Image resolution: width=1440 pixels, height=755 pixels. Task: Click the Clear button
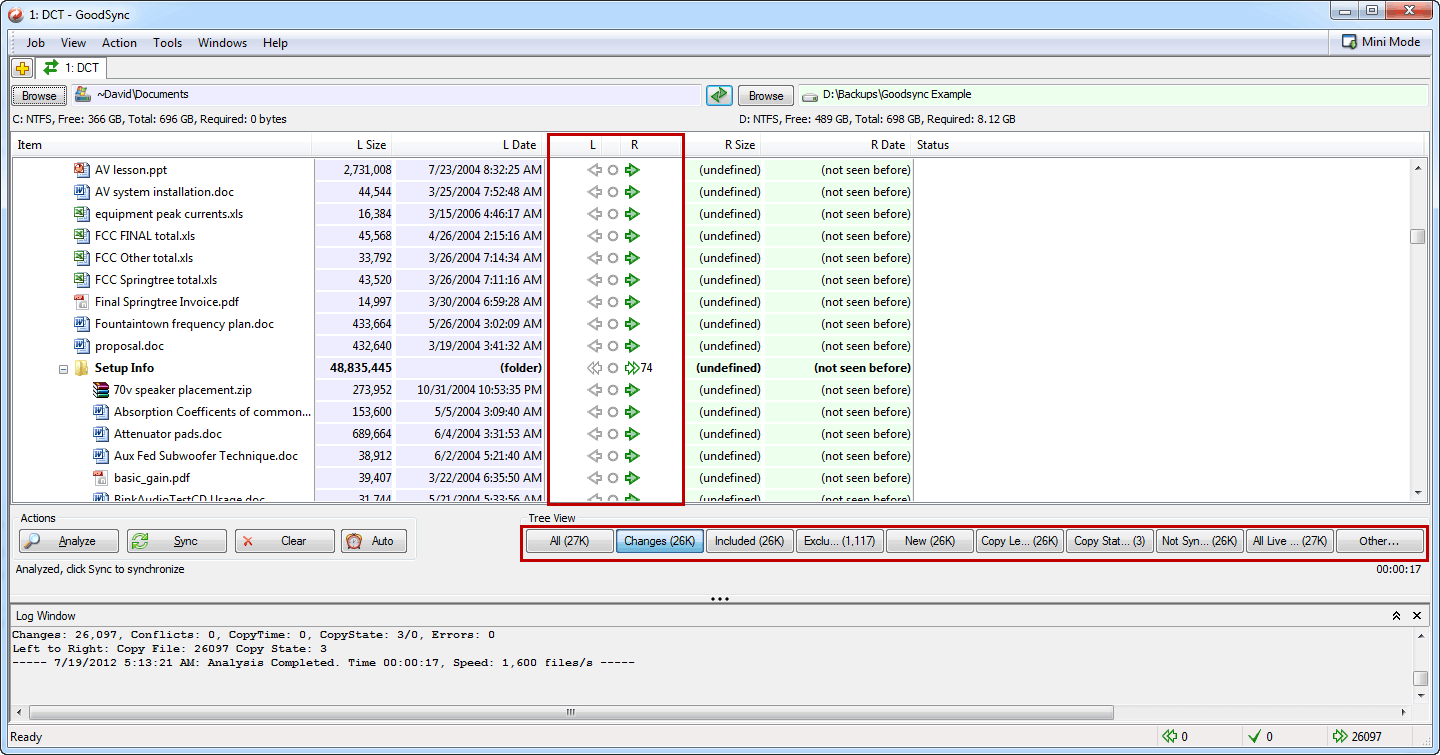click(x=285, y=541)
